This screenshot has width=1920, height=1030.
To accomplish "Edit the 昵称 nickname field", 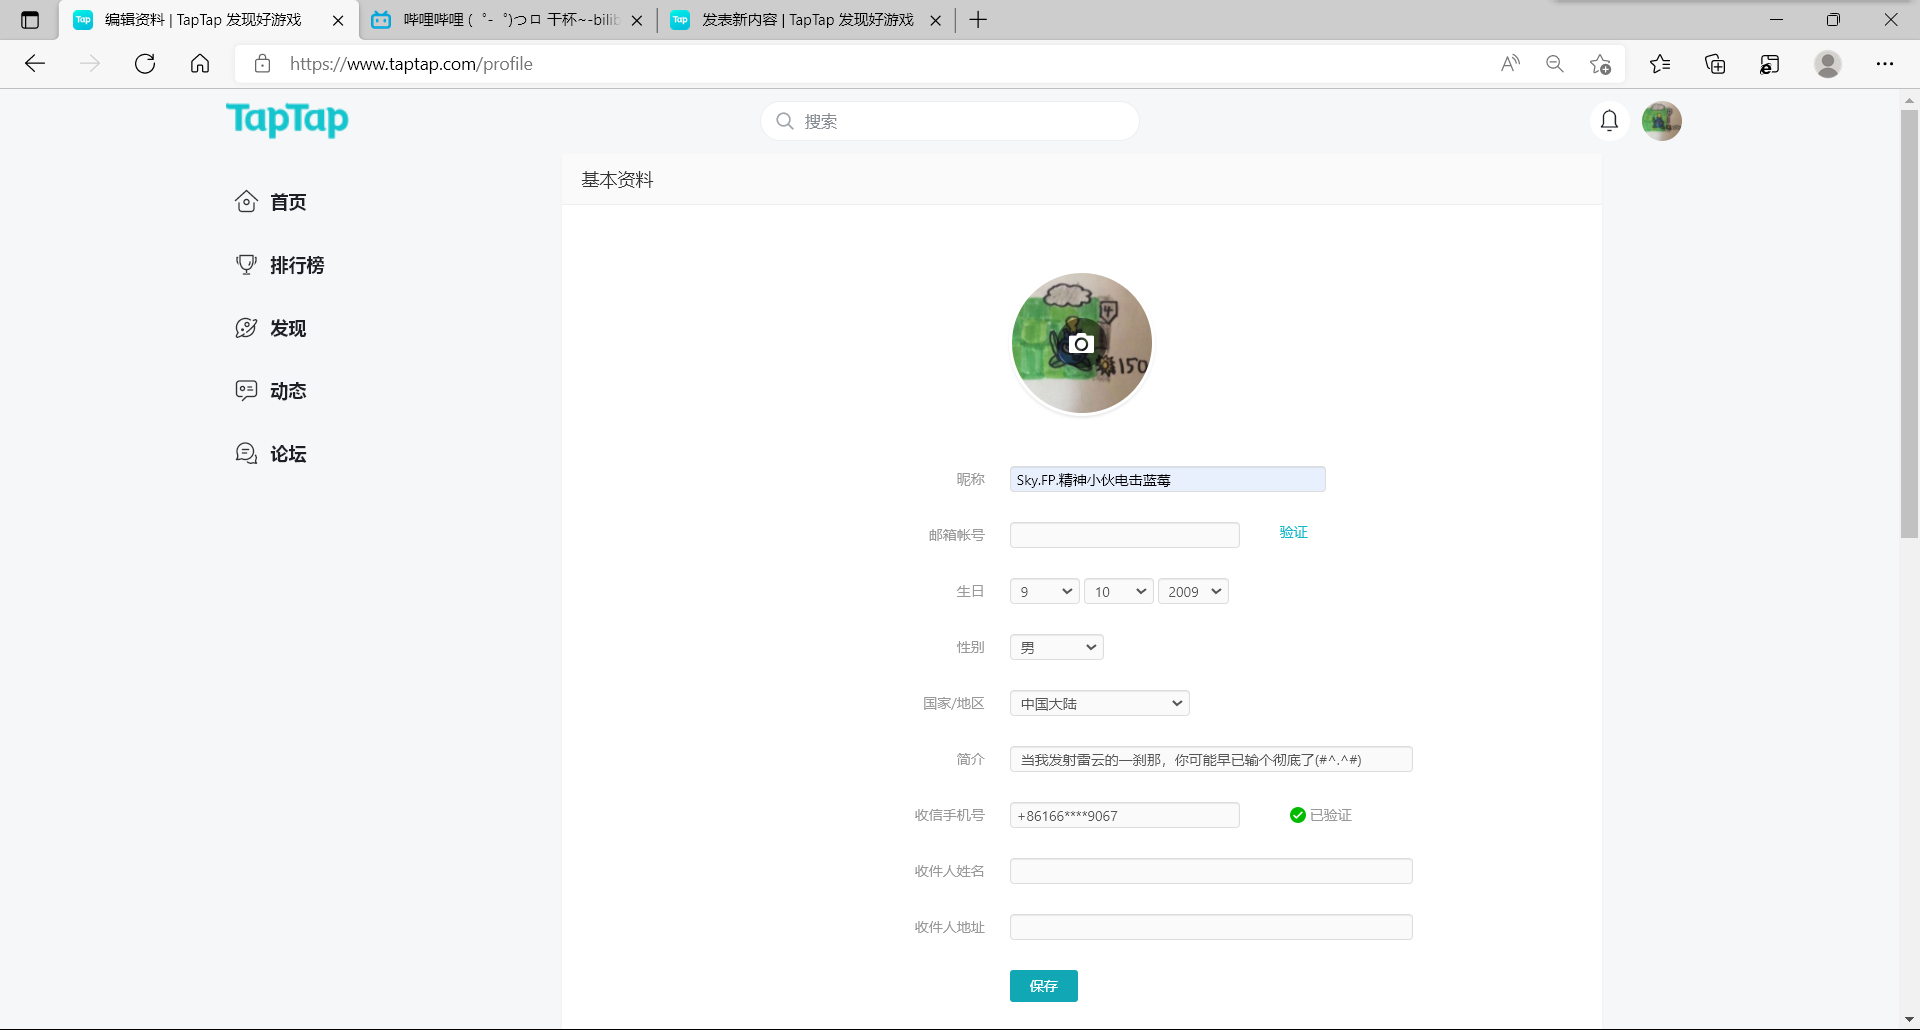I will click(1167, 480).
